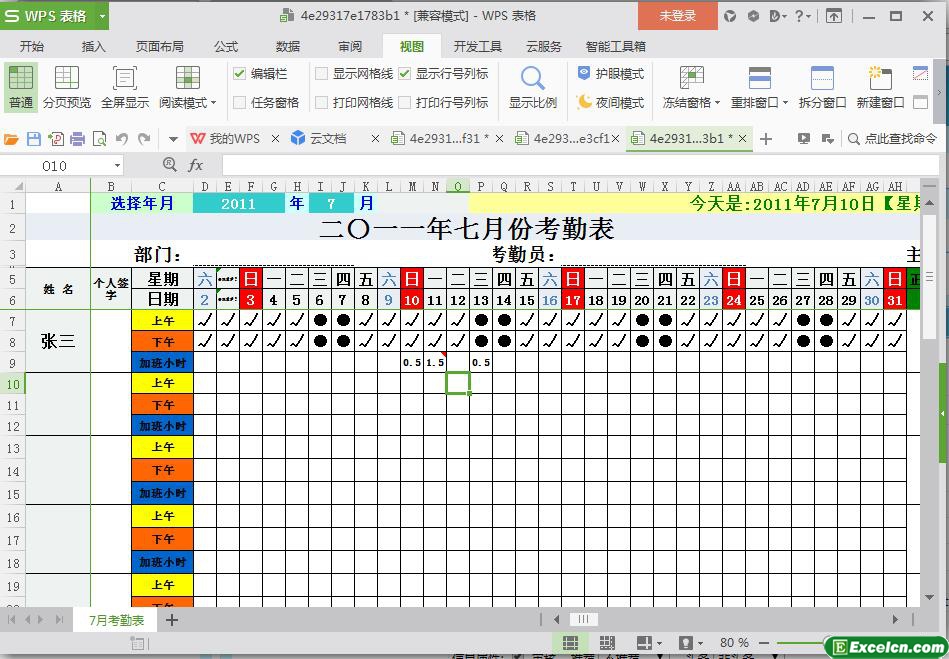Uncheck the 编辑栏 formula bar checkbox
This screenshot has height=659, width=949.
point(239,74)
